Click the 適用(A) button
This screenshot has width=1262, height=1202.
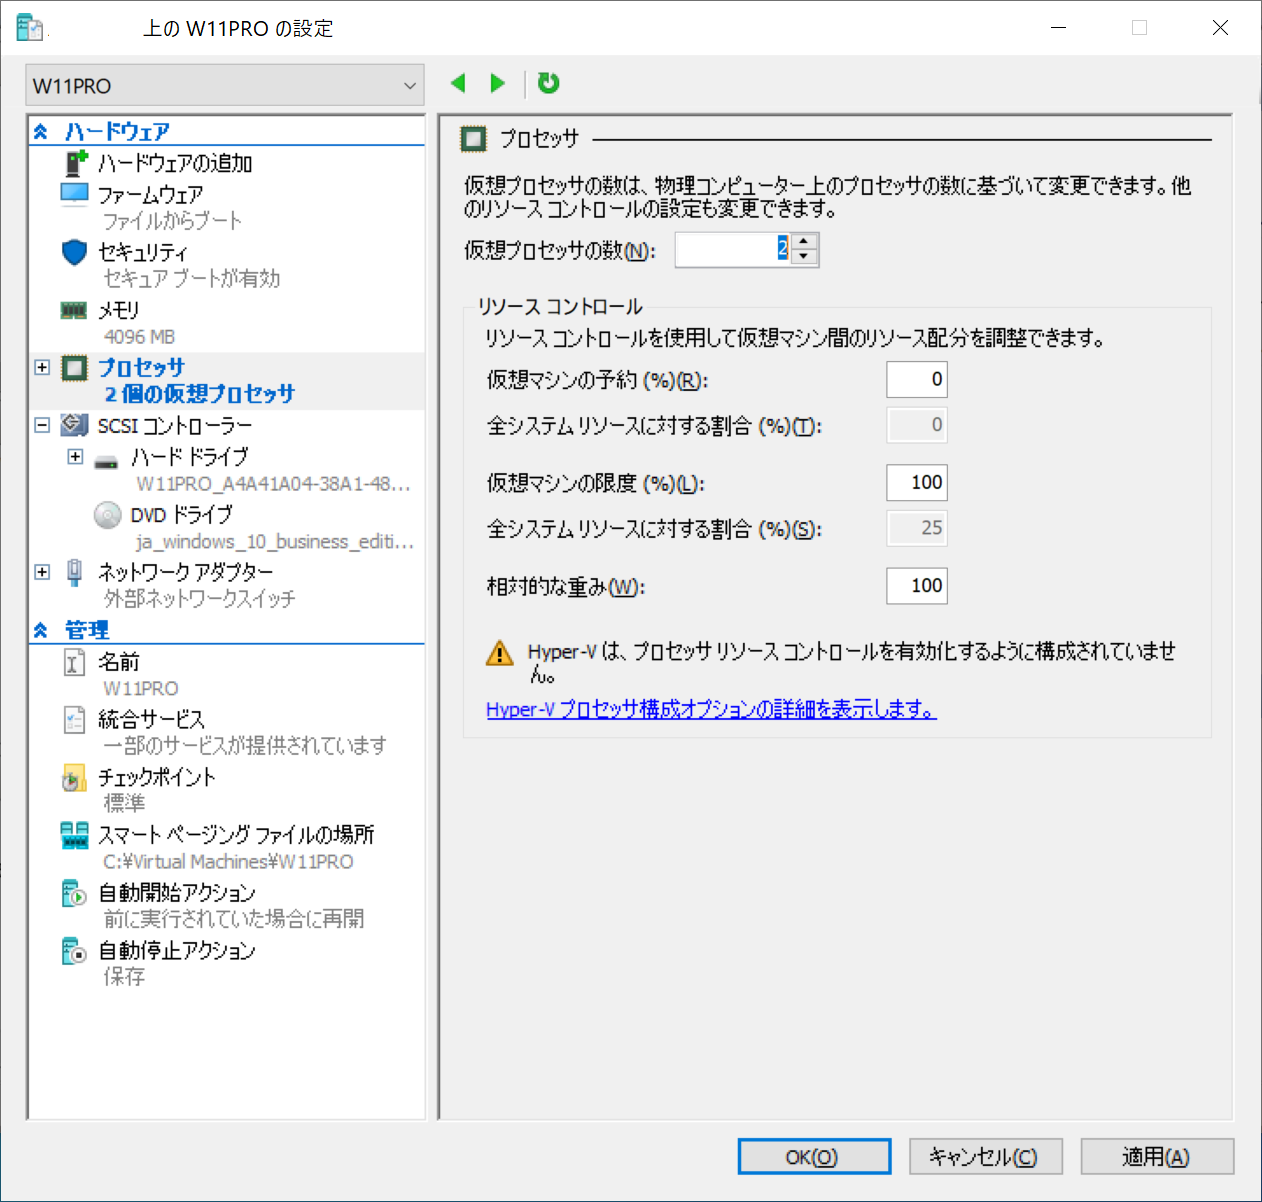coord(1157,1157)
